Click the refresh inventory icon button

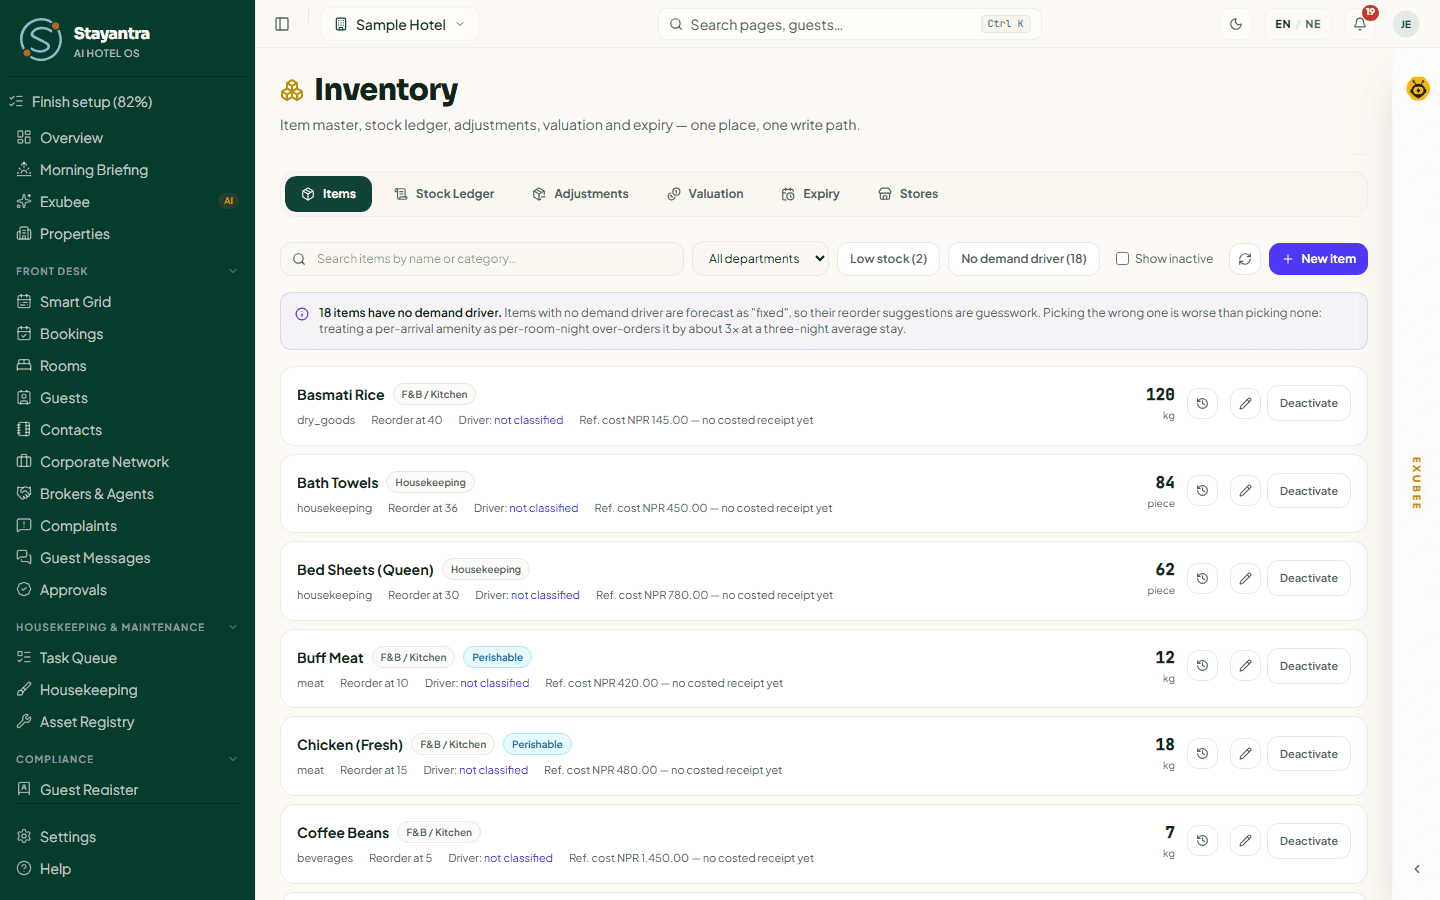pyautogui.click(x=1245, y=259)
